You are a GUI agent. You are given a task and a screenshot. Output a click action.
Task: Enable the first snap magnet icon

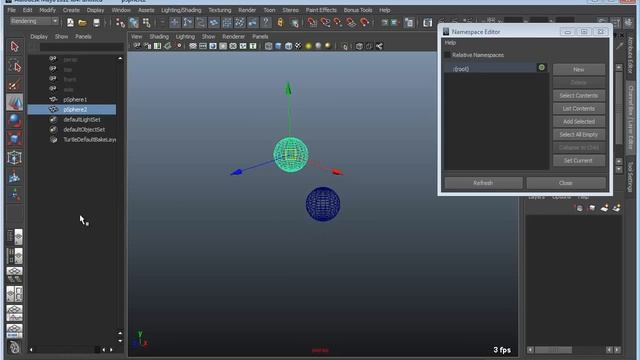pyautogui.click(x=312, y=22)
